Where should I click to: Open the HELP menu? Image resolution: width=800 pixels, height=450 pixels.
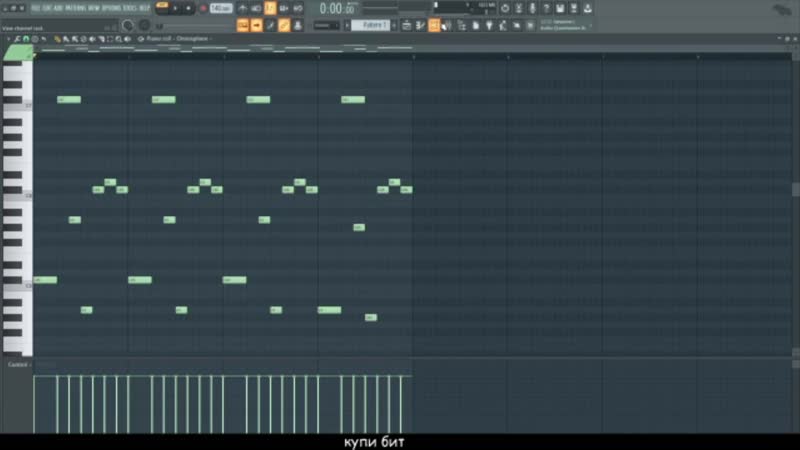[x=144, y=8]
